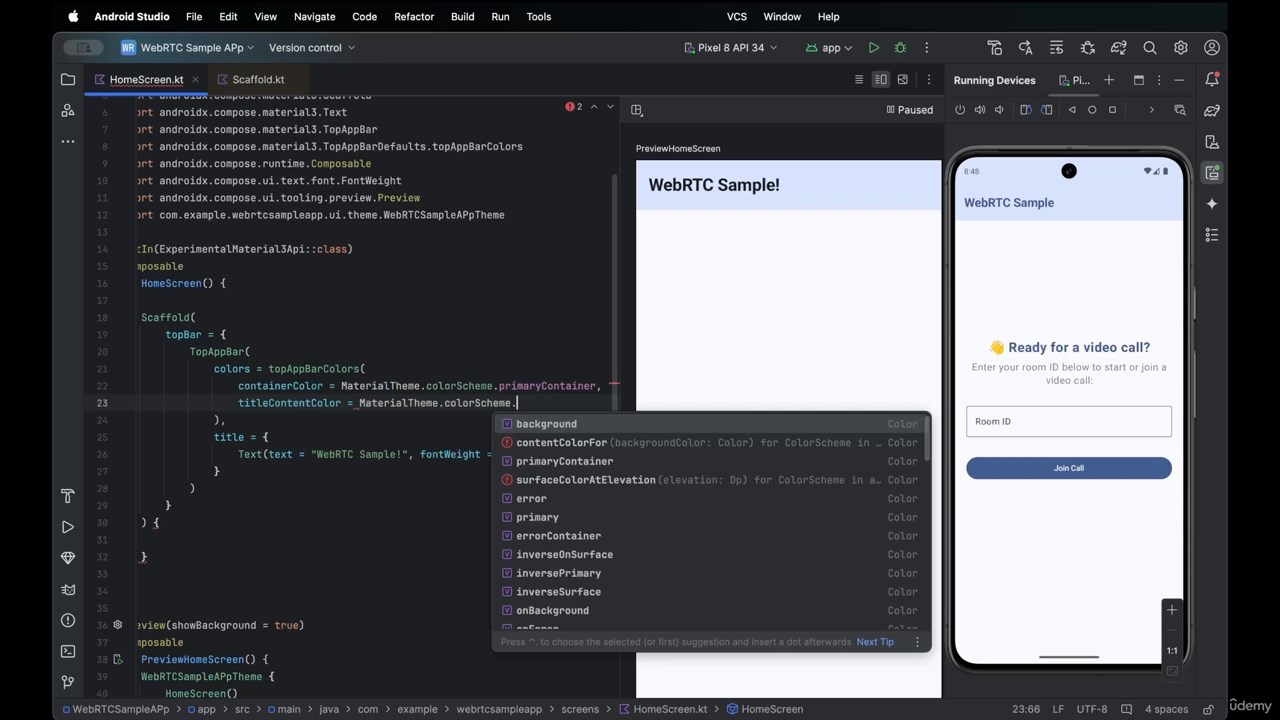
Task: Open the Run tool window icon
Action: 68,527
